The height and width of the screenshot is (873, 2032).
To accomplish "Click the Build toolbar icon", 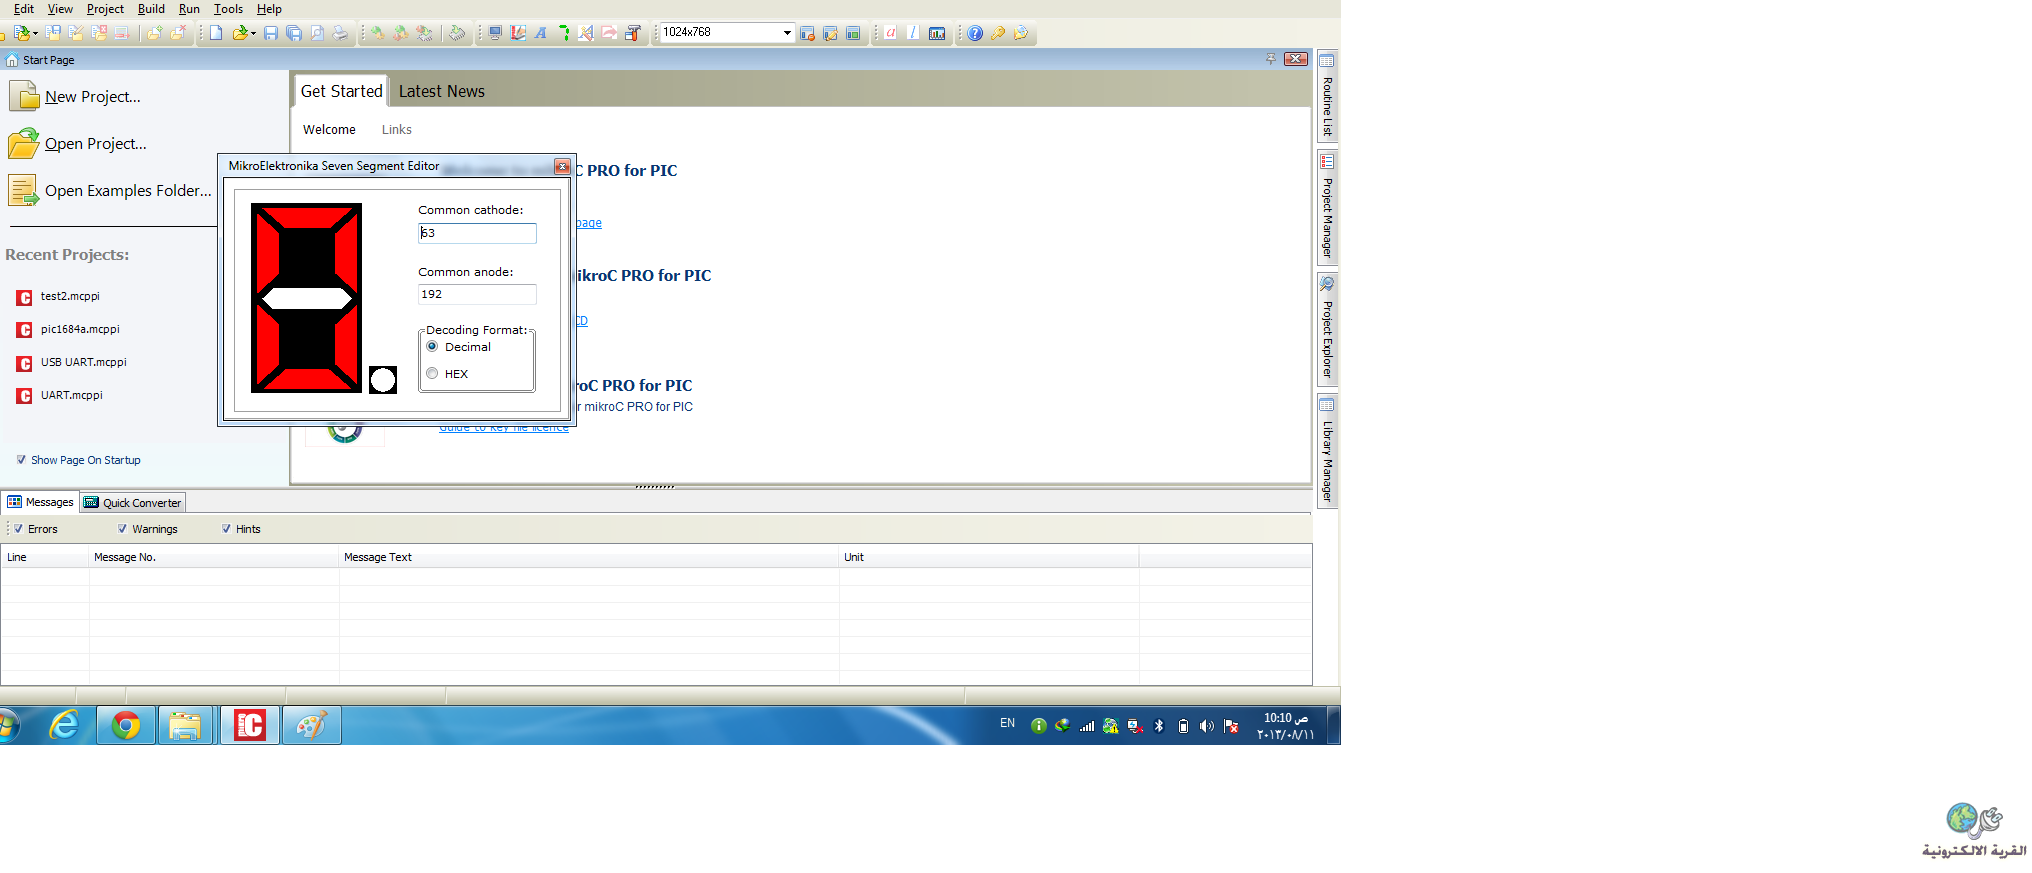I will [377, 33].
